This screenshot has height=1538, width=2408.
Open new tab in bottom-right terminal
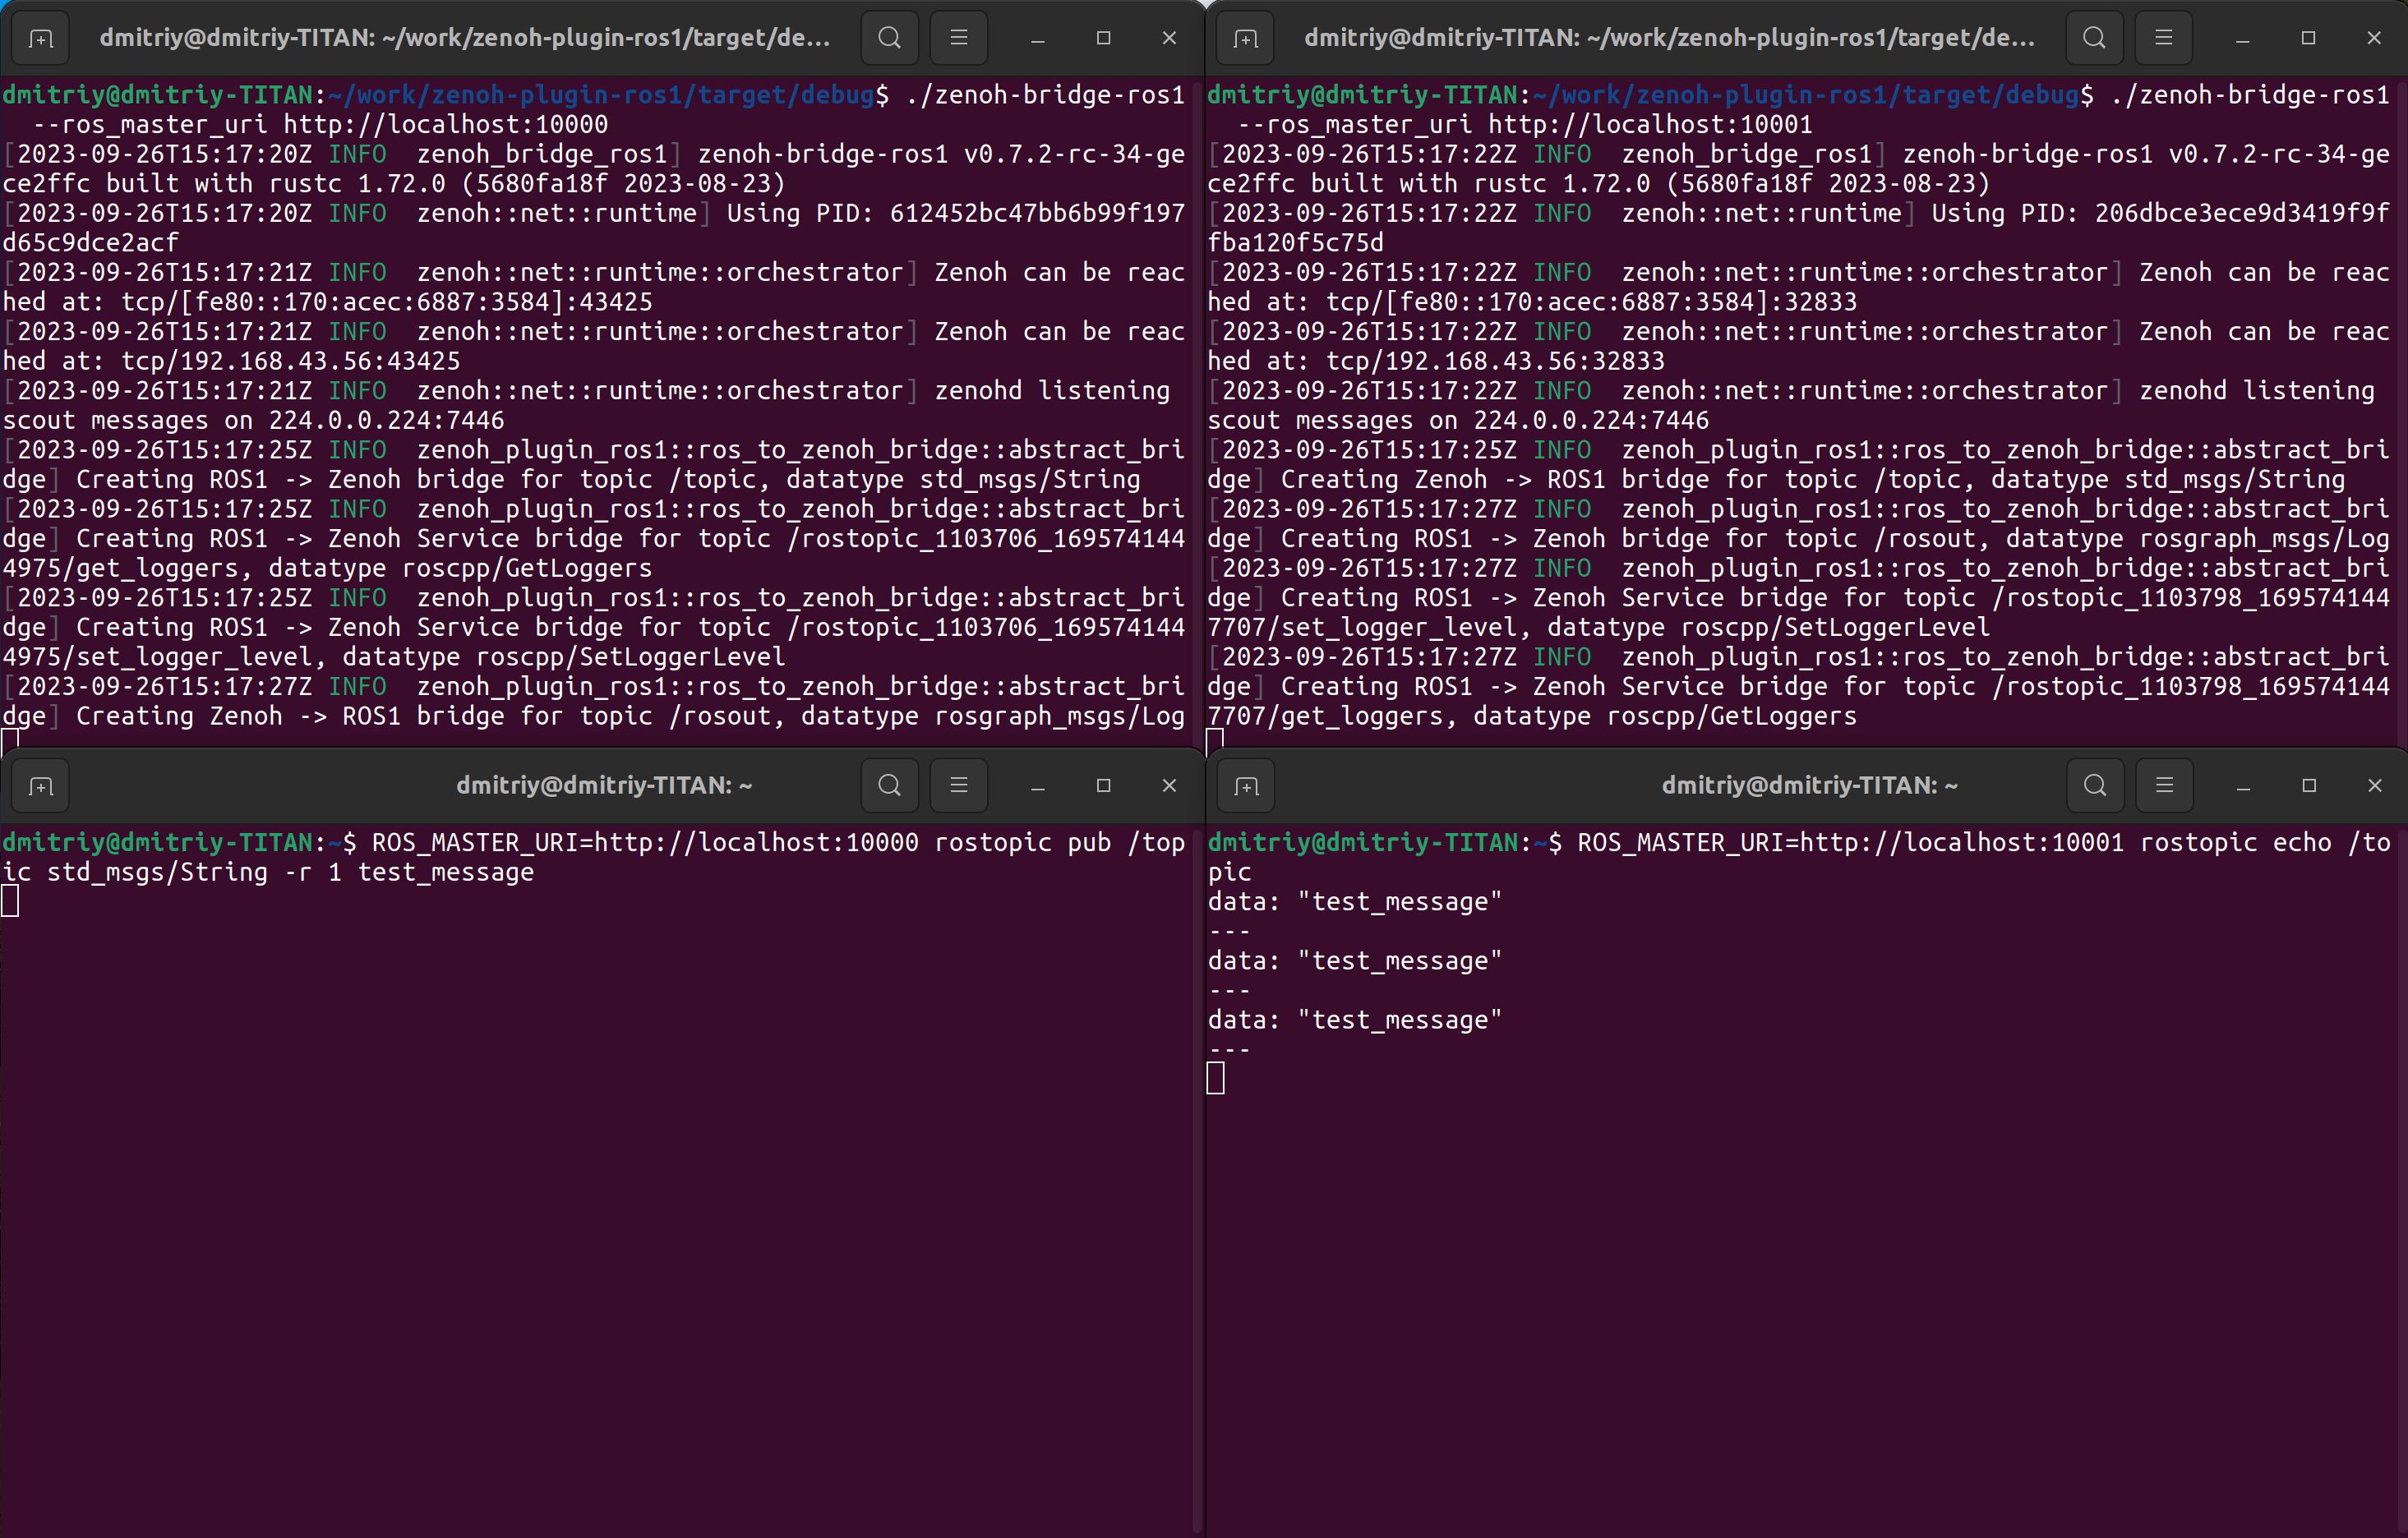[1246, 786]
